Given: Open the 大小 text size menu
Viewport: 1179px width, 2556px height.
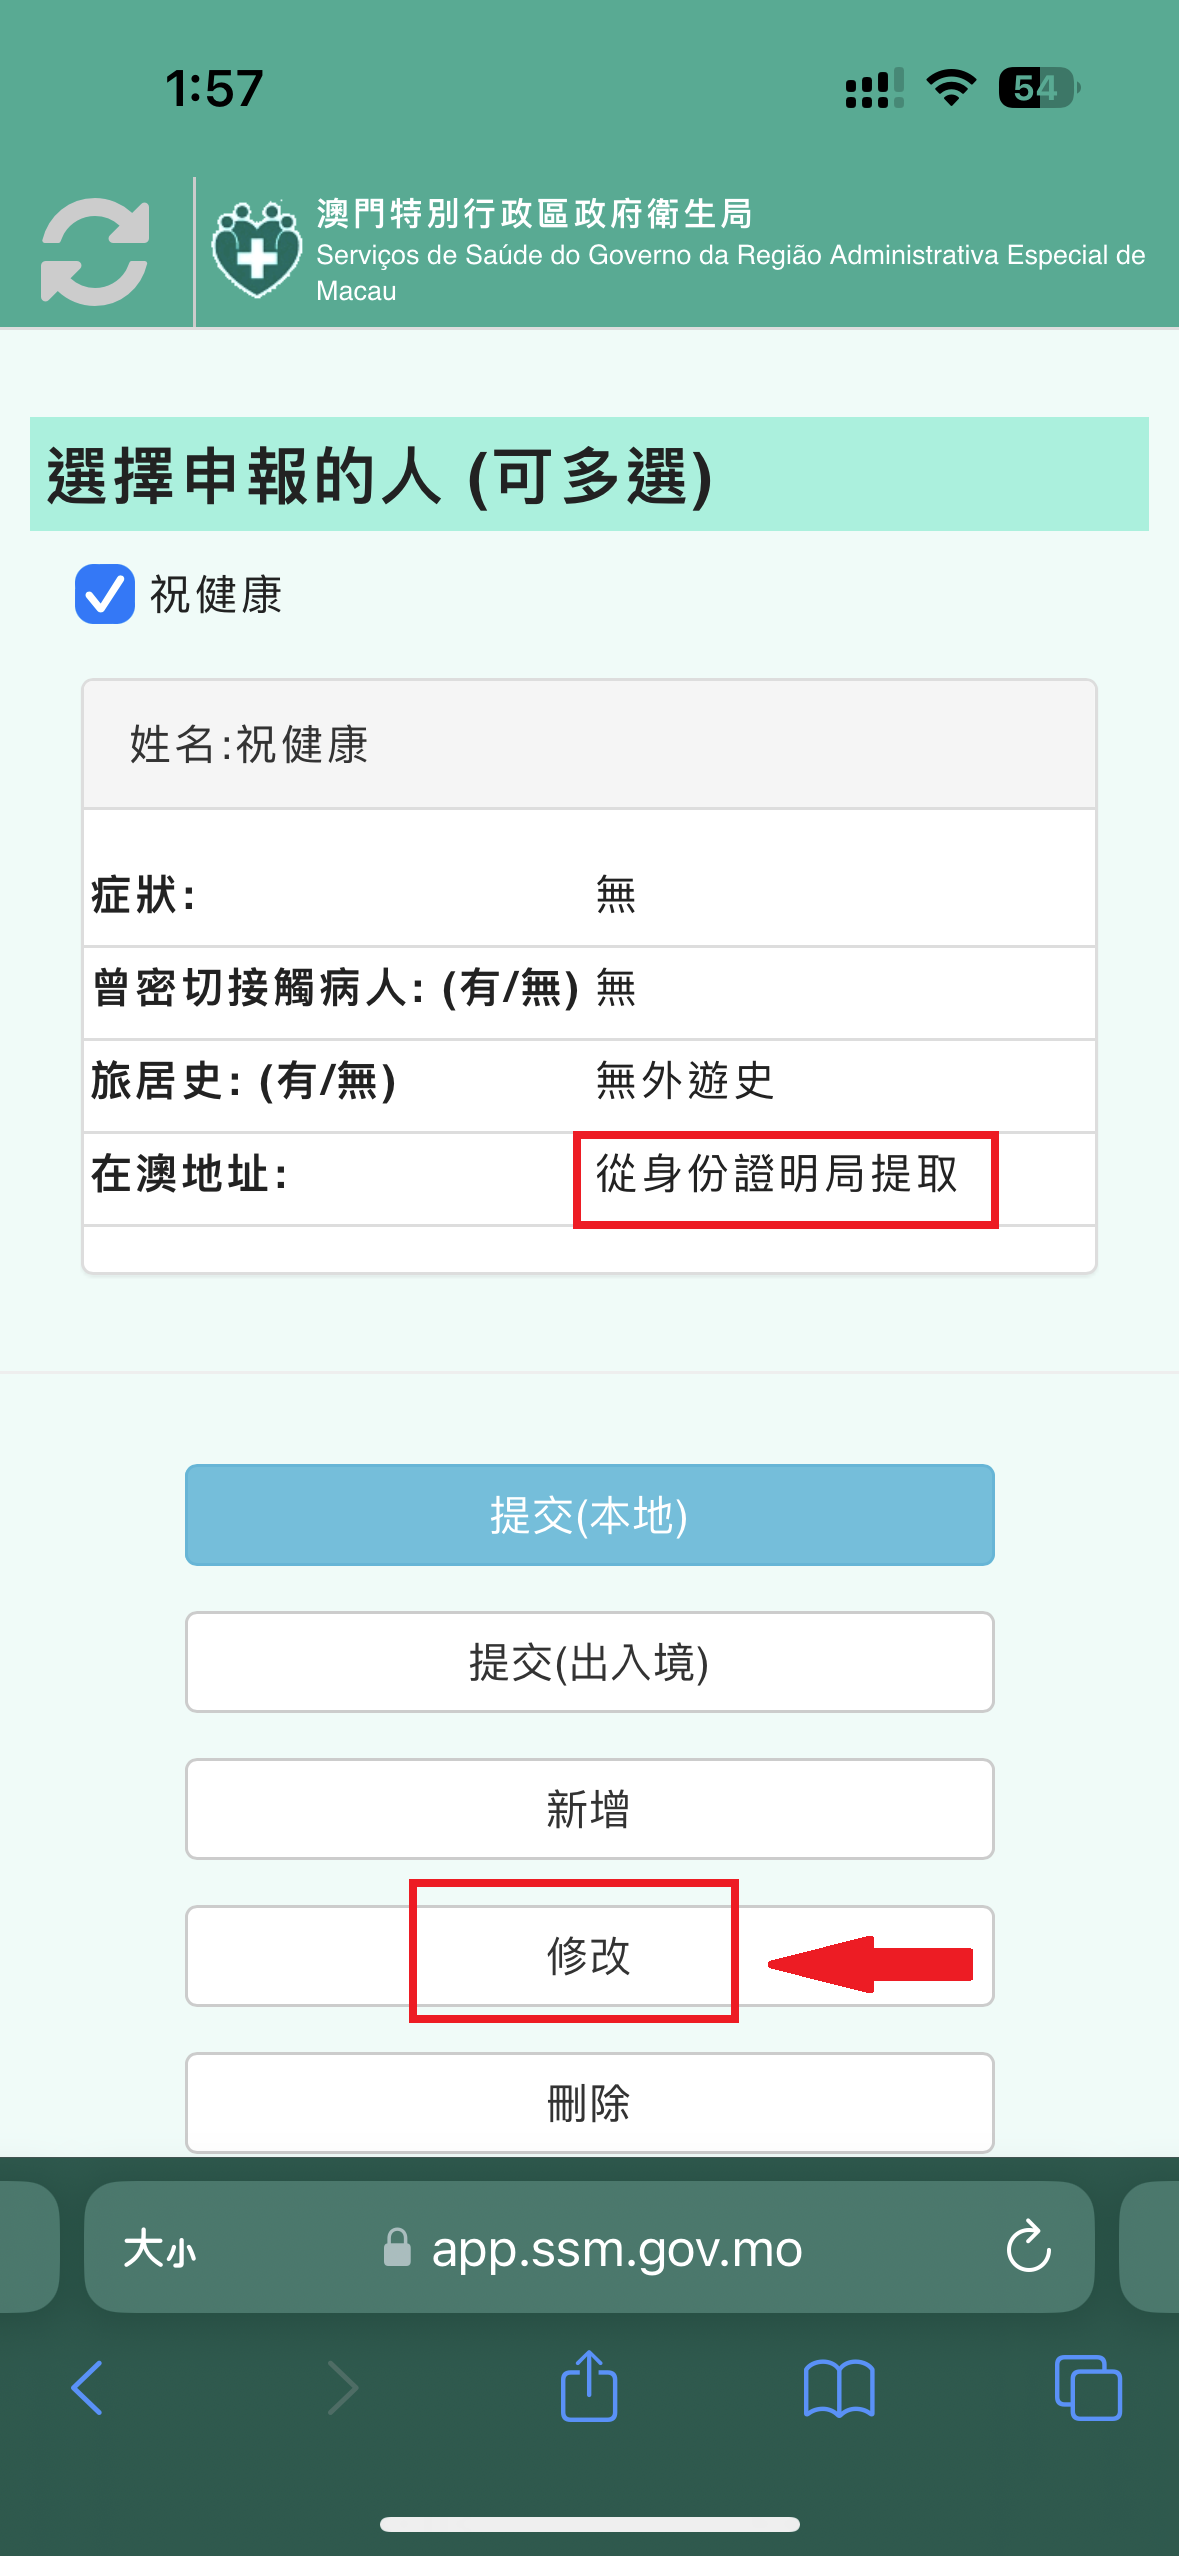Looking at the screenshot, I should click(159, 2249).
